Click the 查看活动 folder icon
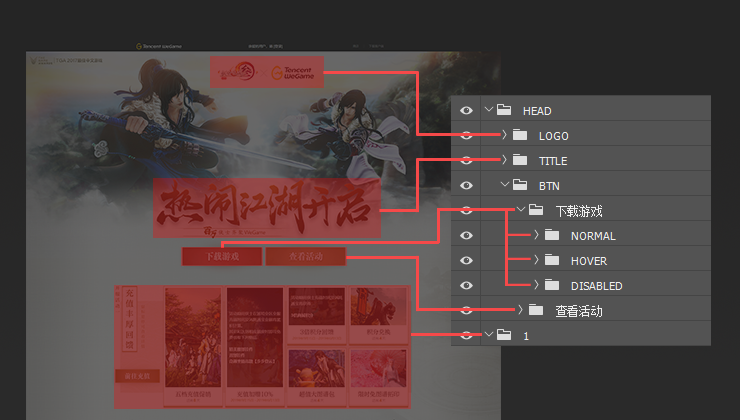740x420 pixels. coord(536,310)
